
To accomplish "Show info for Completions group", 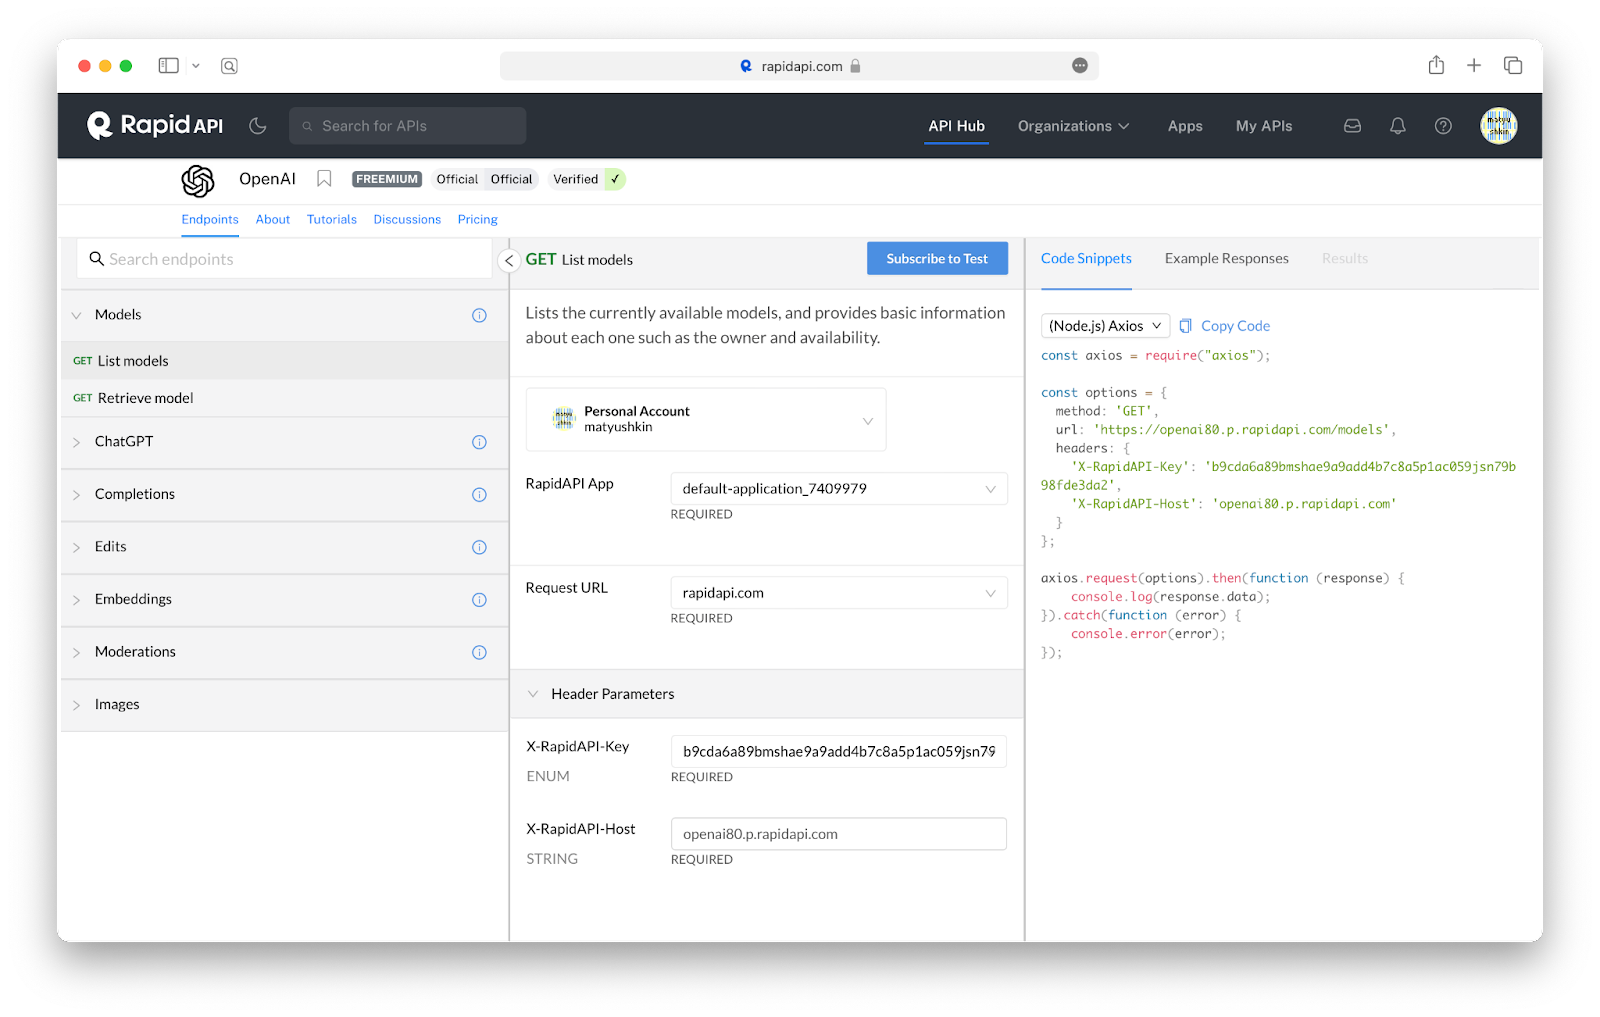I will coord(479,495).
